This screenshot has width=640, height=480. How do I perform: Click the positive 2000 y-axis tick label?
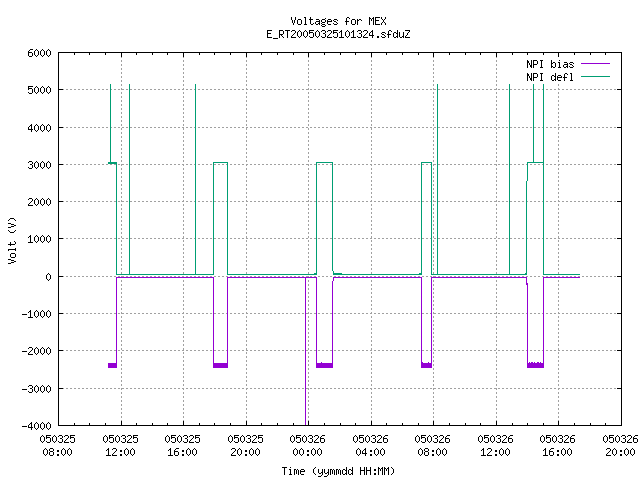click(39, 202)
